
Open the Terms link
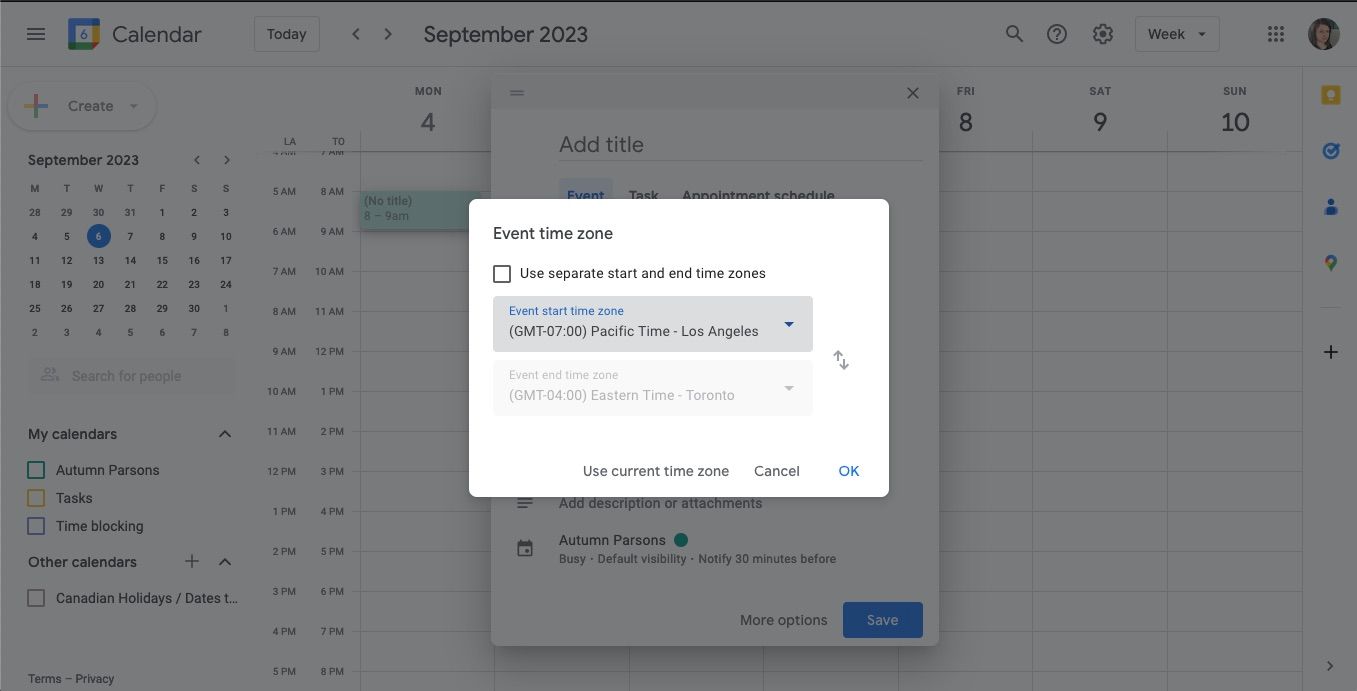tap(44, 679)
